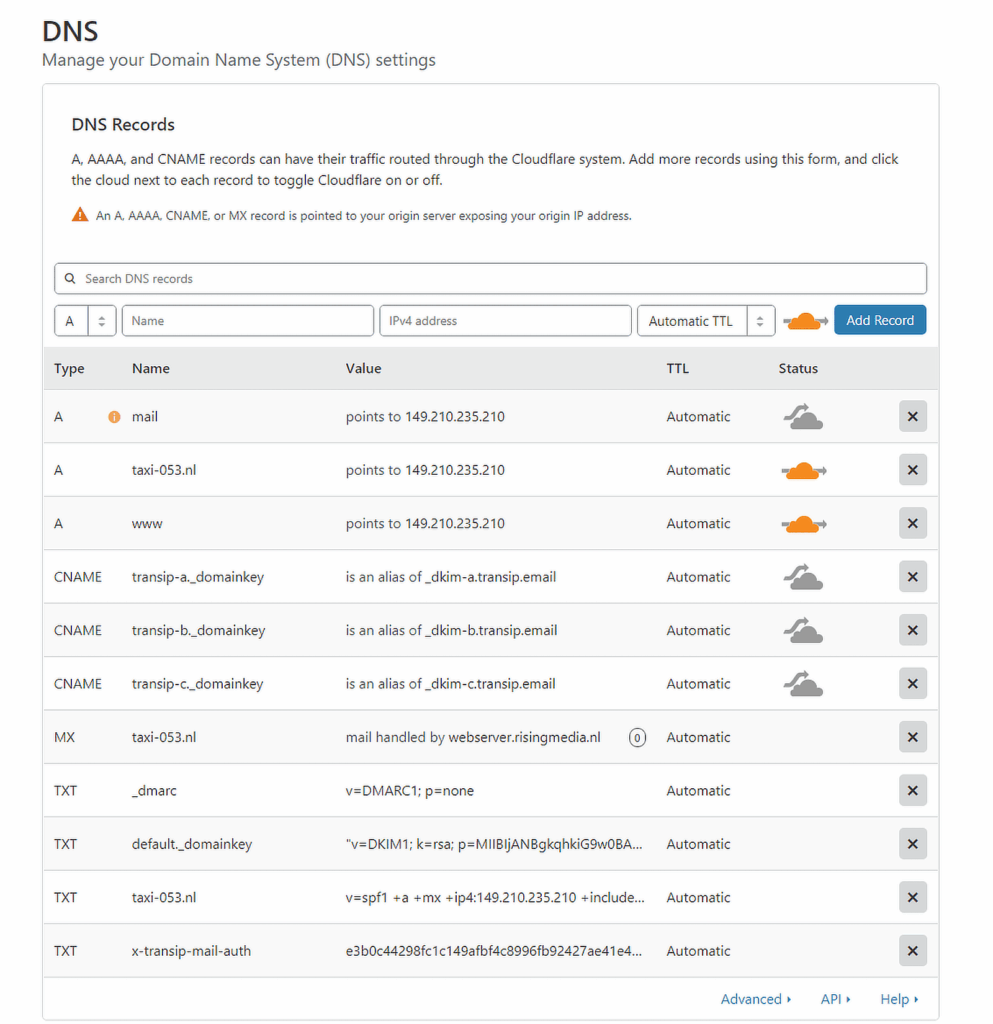Toggle proxy cloud on transip-a._domainkey record

pos(802,577)
